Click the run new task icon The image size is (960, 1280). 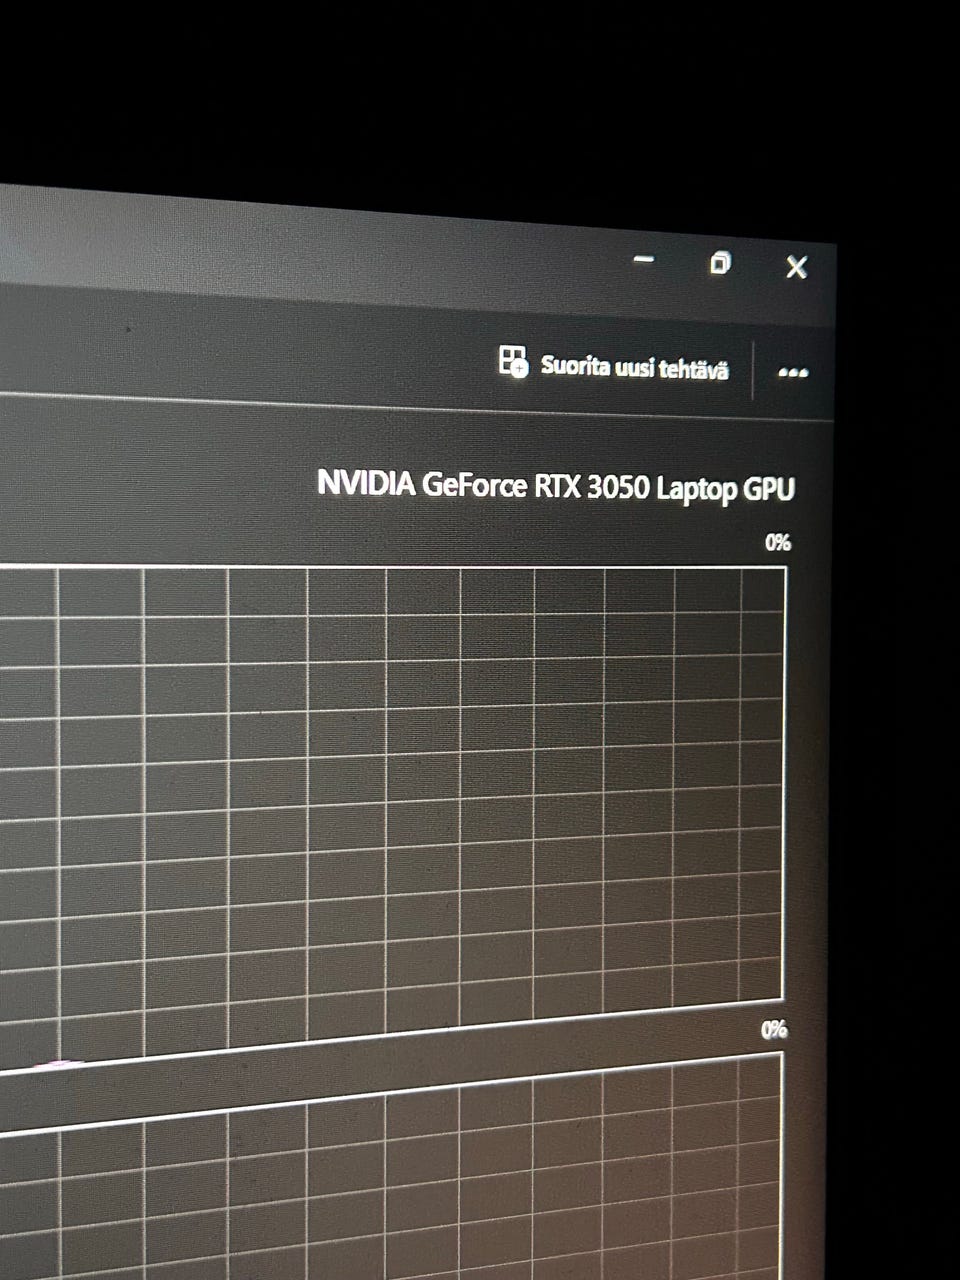click(513, 361)
